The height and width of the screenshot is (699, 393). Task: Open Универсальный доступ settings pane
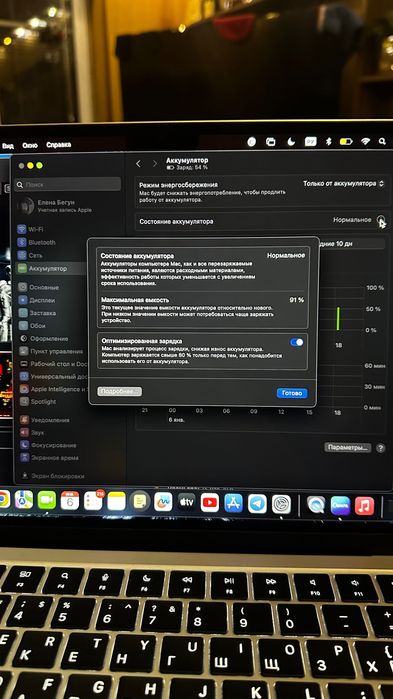[52, 377]
